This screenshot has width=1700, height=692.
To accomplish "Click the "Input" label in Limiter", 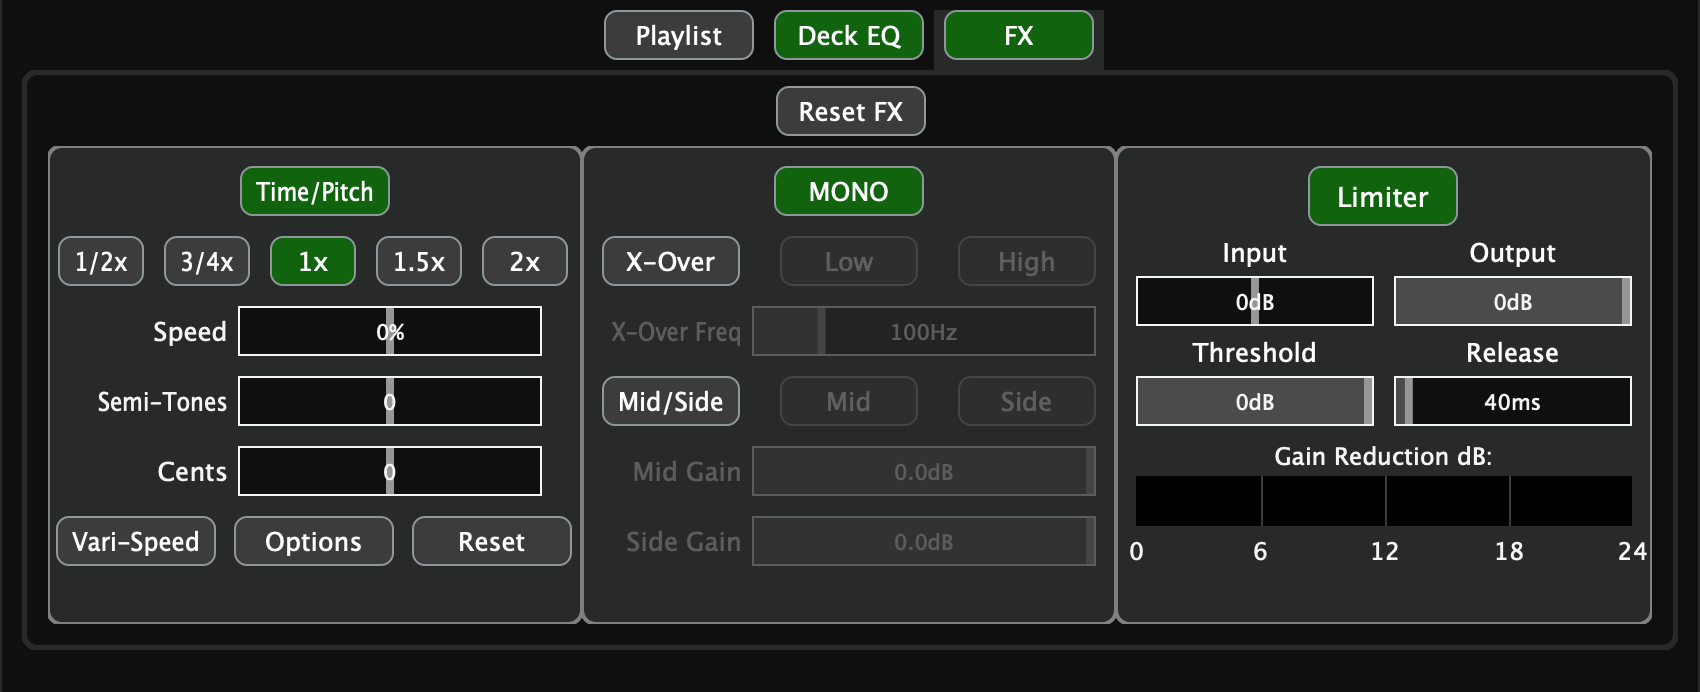I will [x=1255, y=254].
